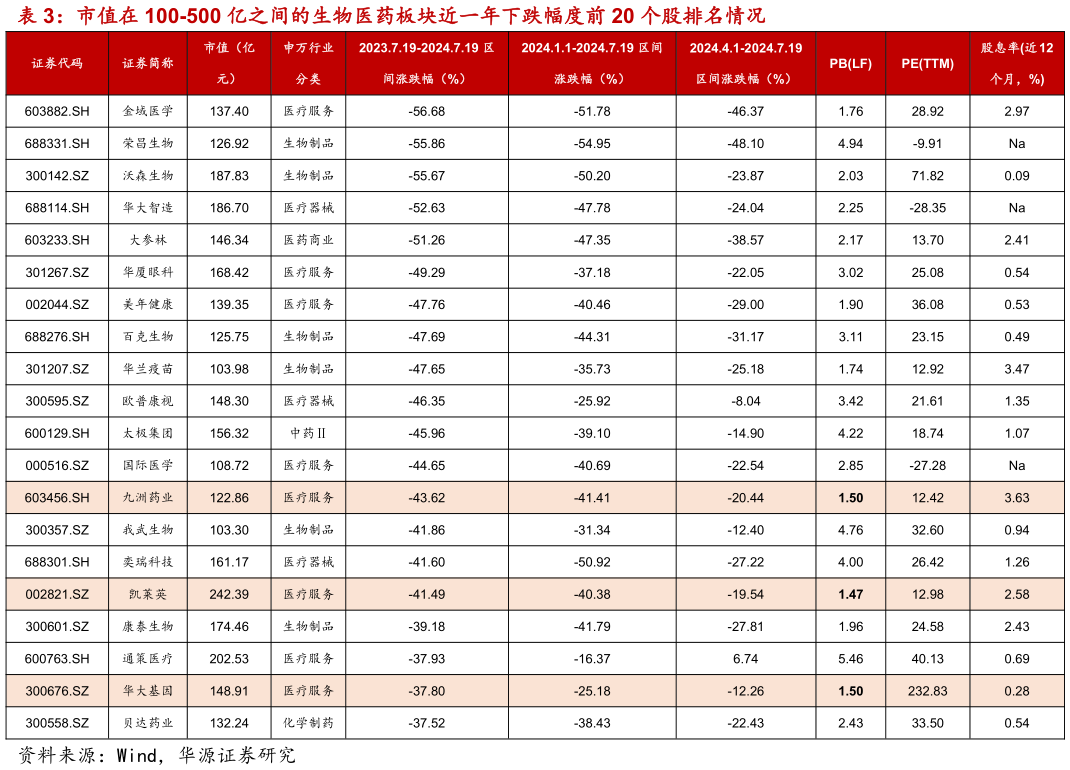
Task: Select stock code 301267.SZ
Action: click(57, 272)
